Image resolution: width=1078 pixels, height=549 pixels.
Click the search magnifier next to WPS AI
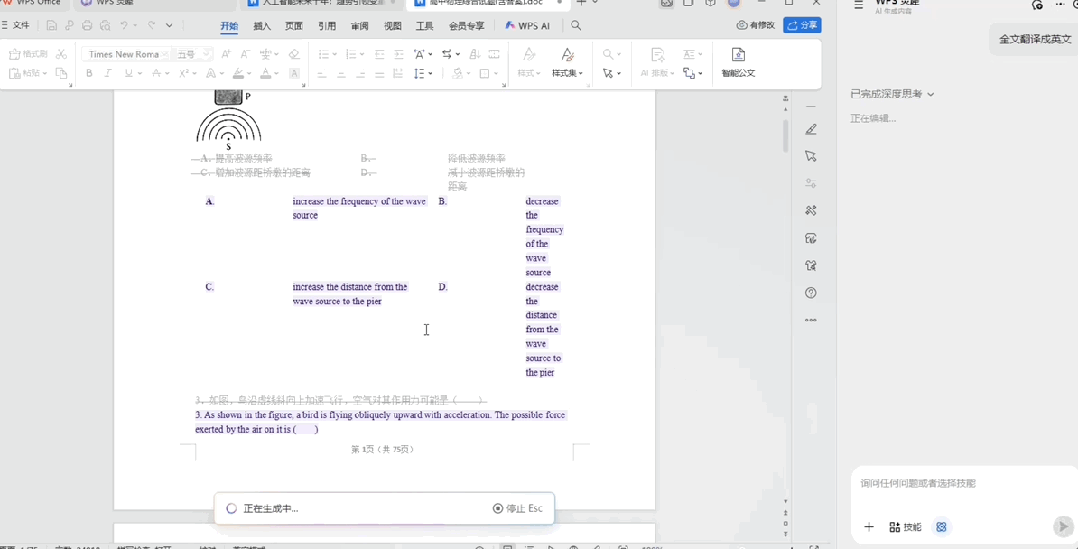[576, 25]
